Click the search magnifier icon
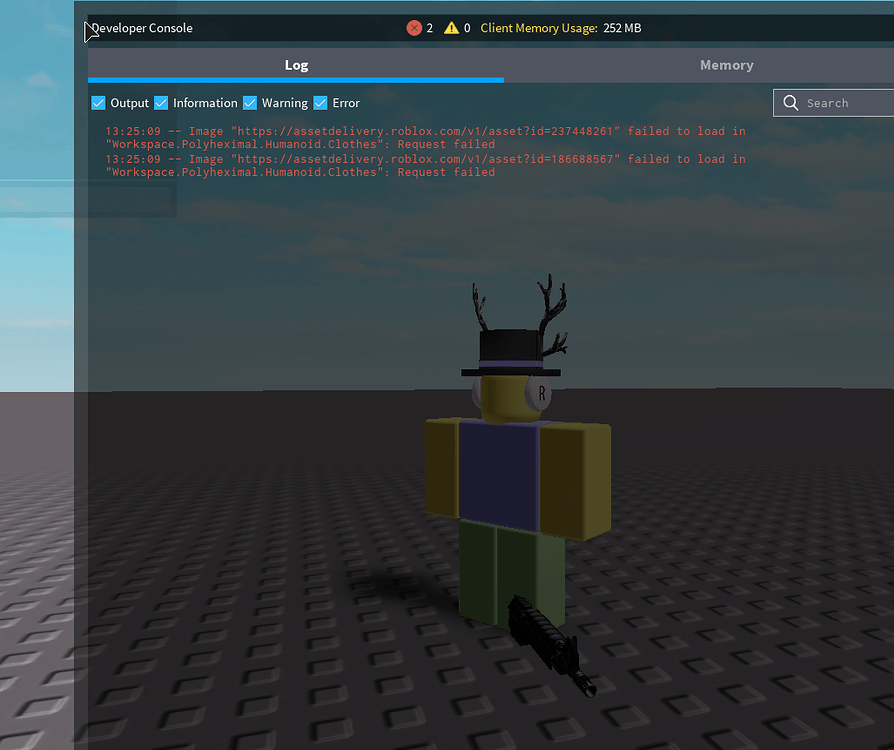Image resolution: width=894 pixels, height=750 pixels. pyautogui.click(x=791, y=102)
